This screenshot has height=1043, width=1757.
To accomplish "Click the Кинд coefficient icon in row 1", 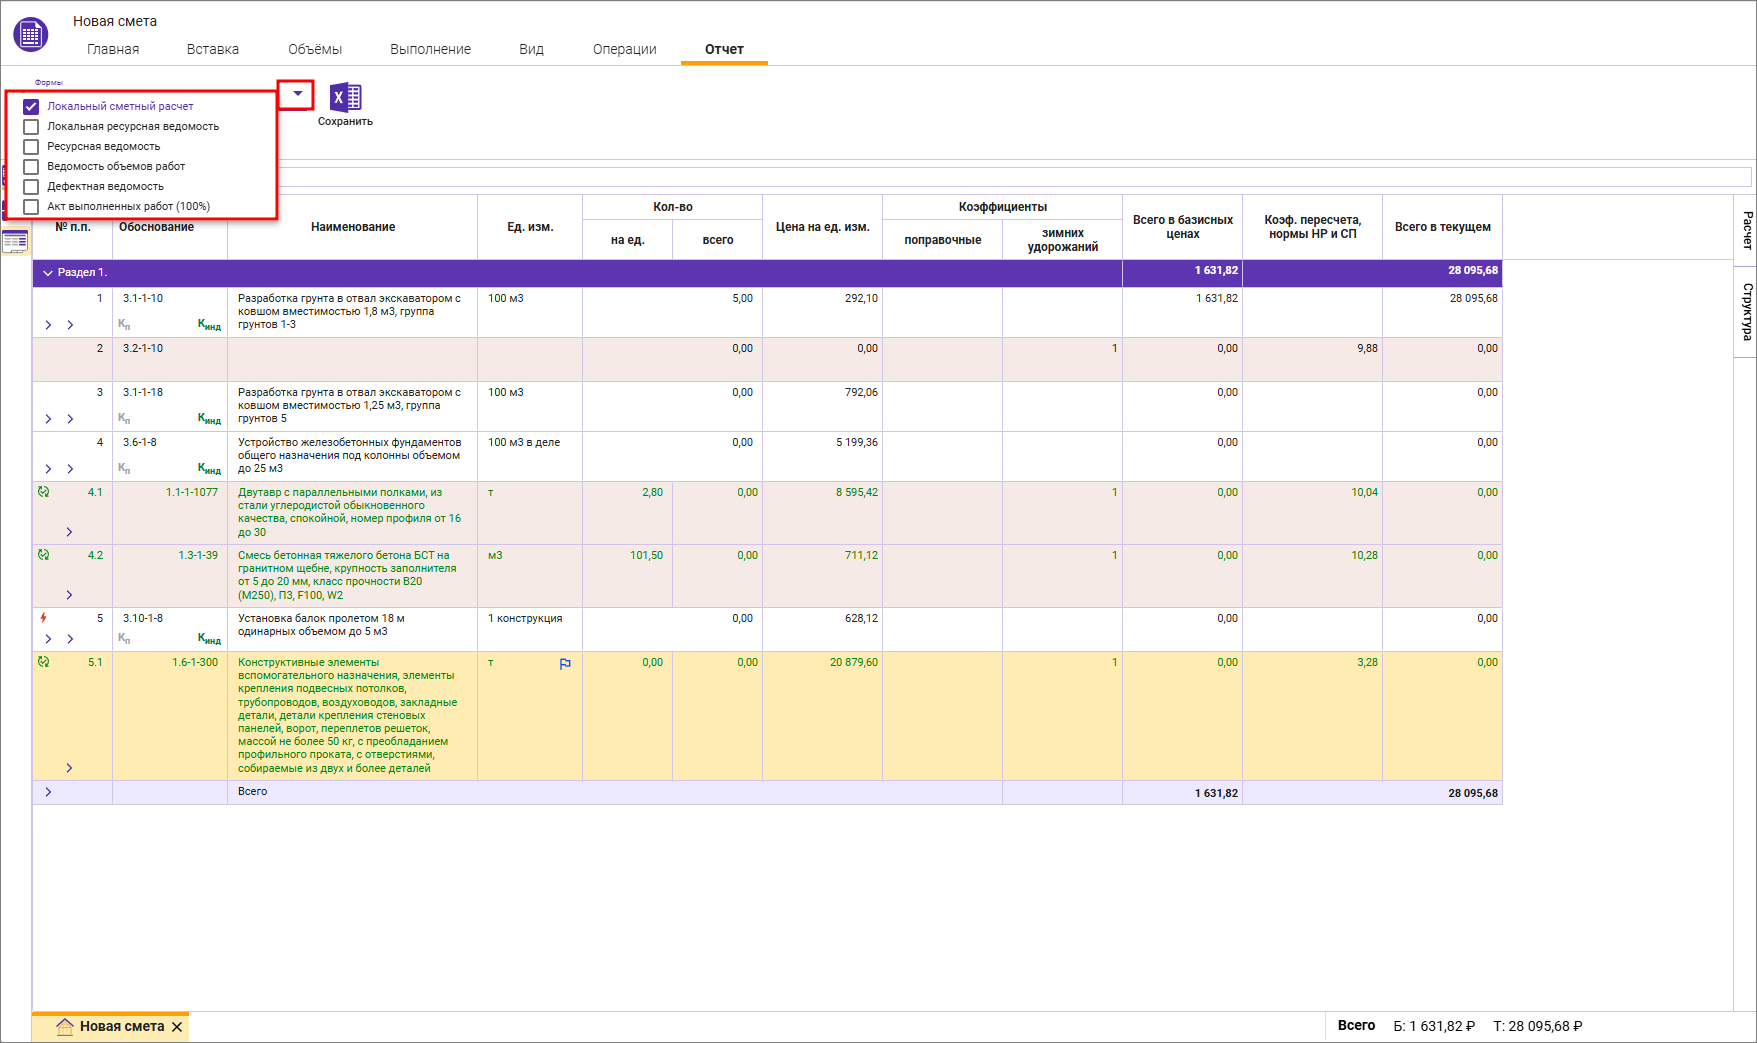I will click(x=209, y=325).
